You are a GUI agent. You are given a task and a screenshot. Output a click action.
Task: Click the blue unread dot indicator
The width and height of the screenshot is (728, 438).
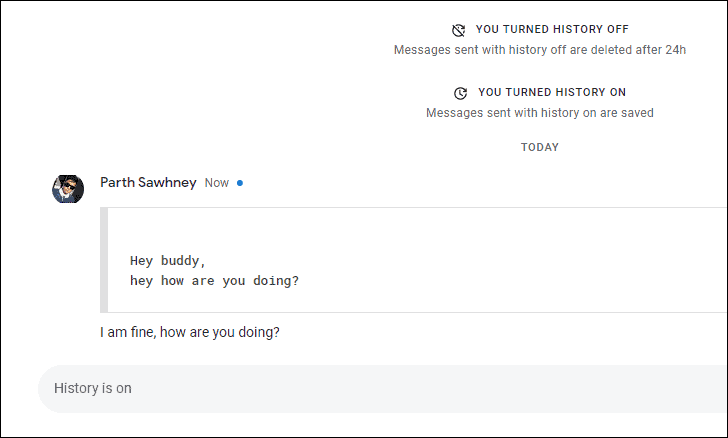coord(240,183)
